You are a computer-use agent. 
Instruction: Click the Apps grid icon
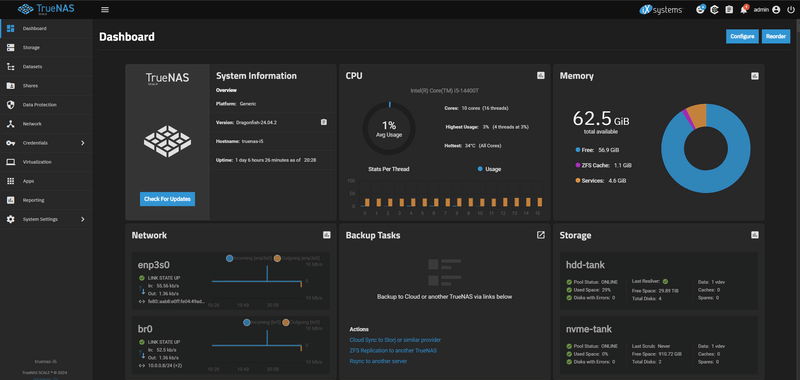[x=11, y=181]
